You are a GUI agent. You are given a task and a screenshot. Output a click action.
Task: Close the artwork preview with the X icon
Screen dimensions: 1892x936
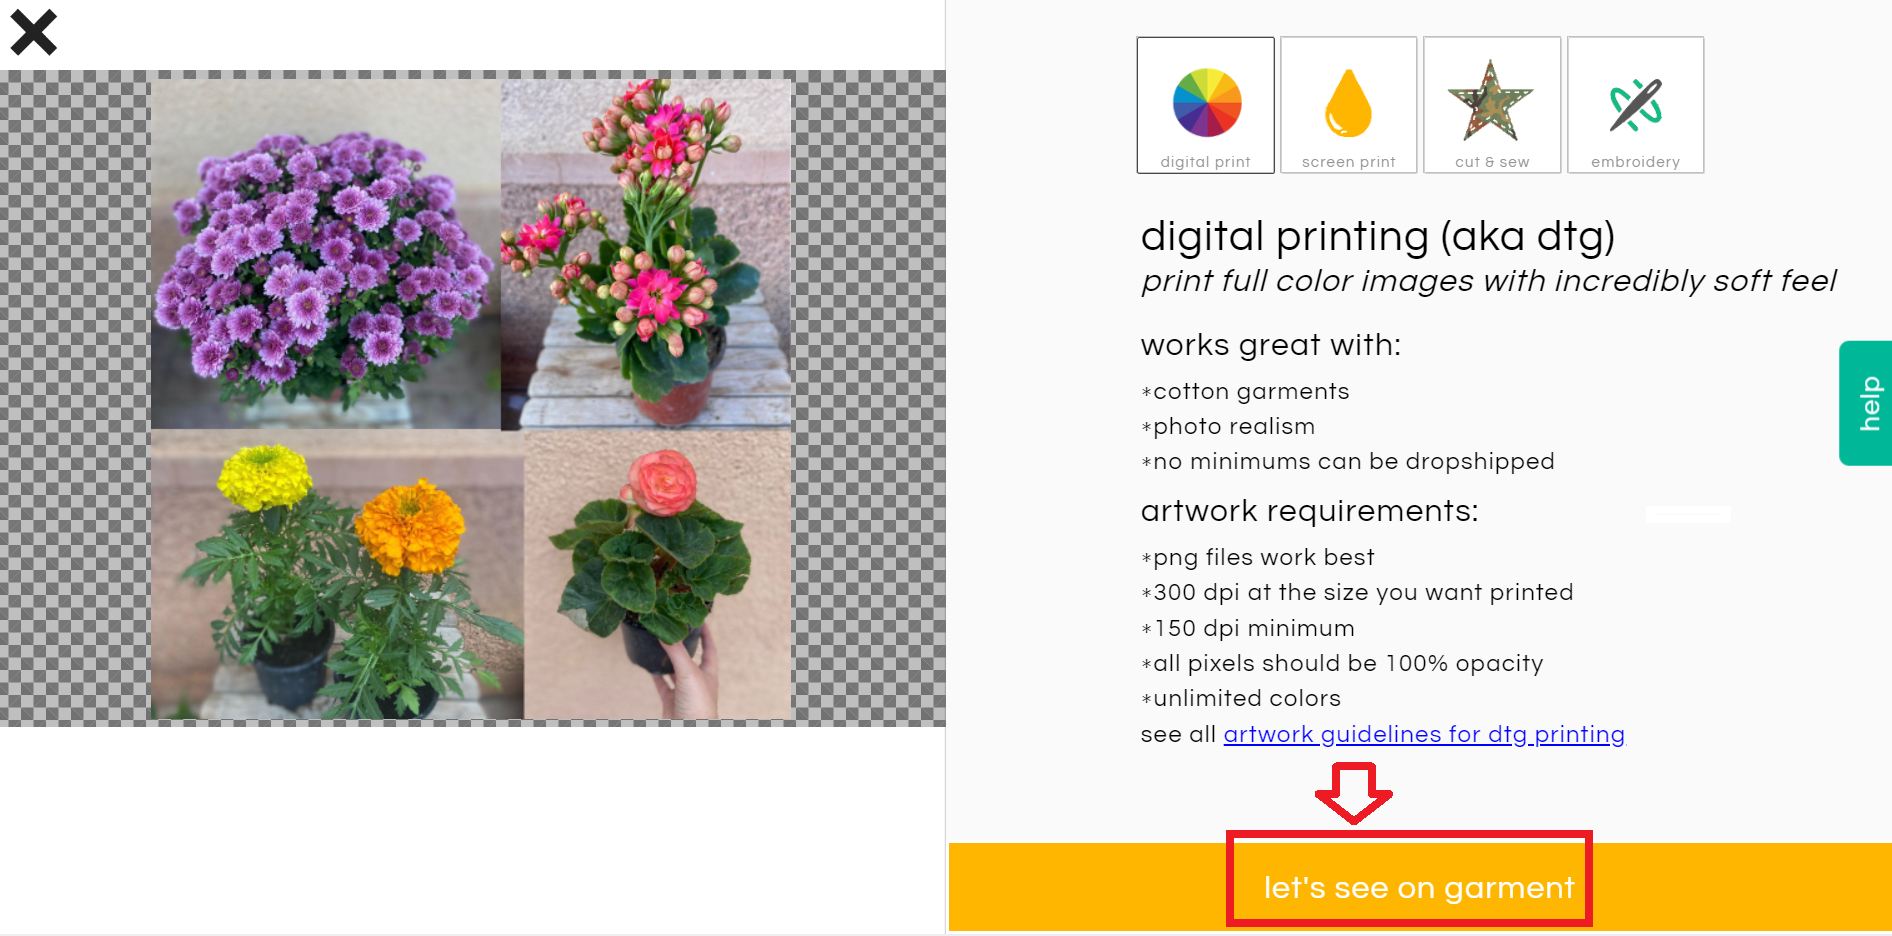click(34, 32)
